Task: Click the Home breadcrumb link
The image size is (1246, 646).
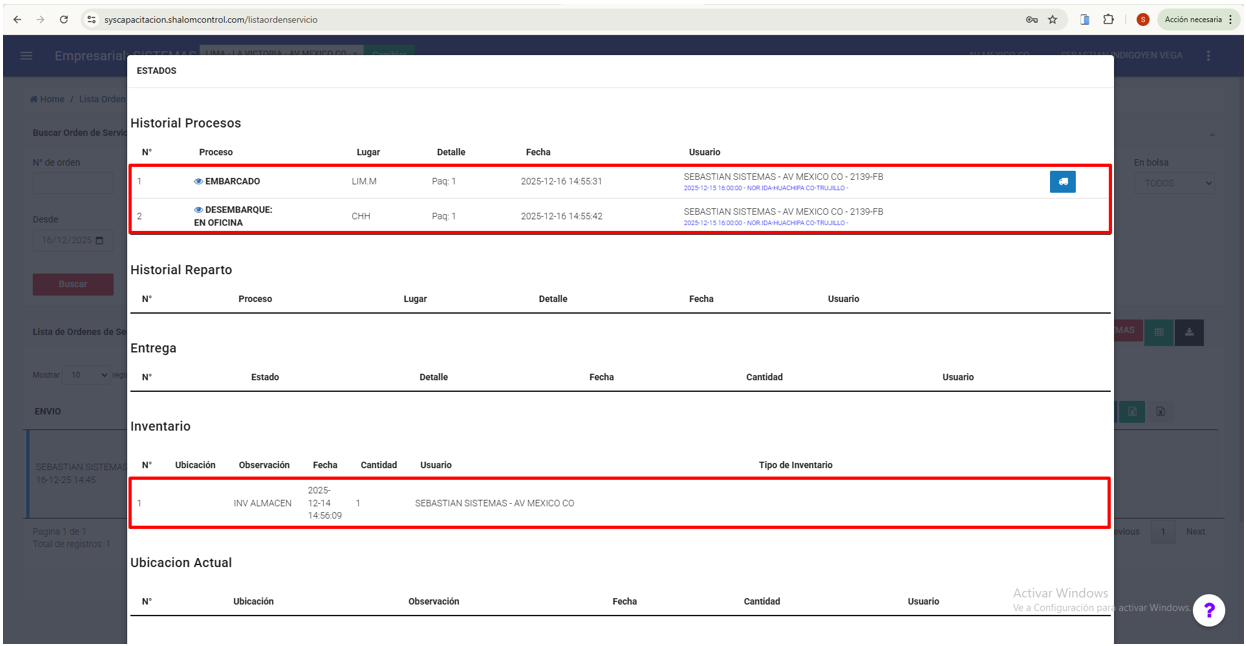Action: point(47,99)
